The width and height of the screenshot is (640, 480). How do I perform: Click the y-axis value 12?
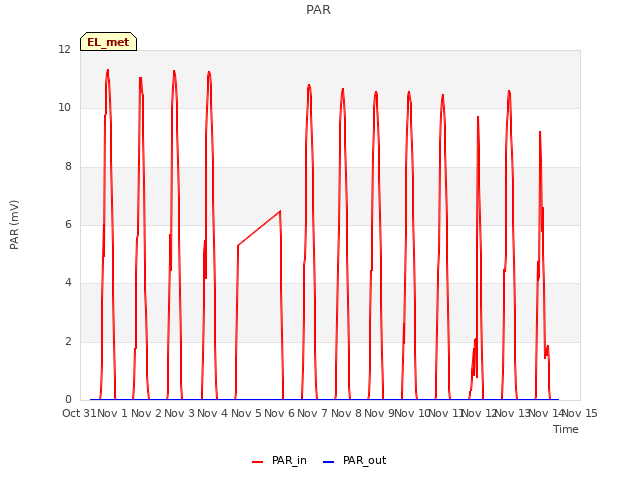tap(64, 49)
